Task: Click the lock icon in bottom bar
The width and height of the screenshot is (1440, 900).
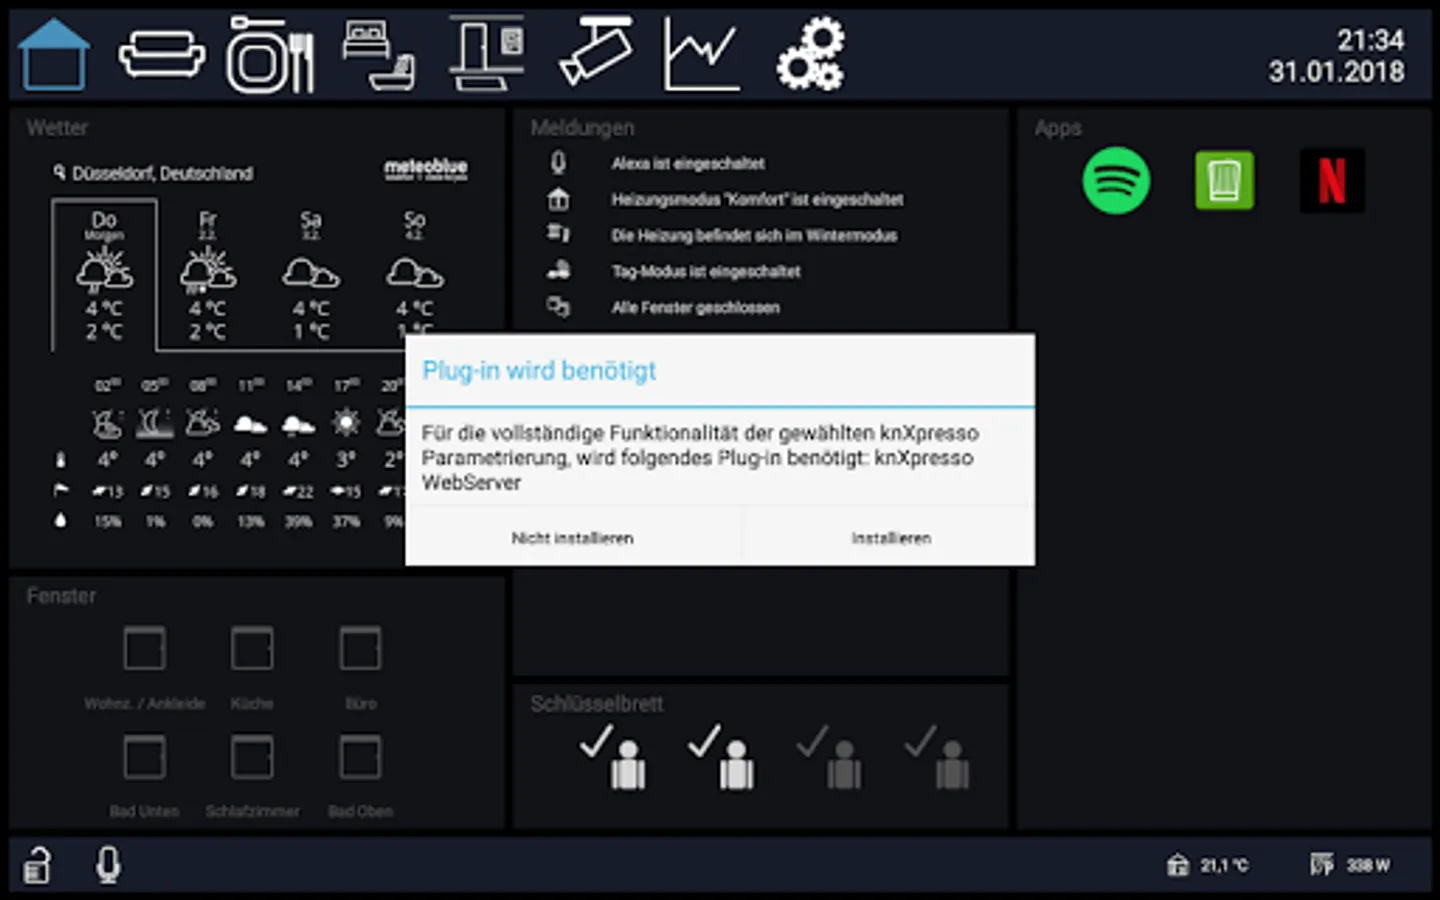Action: click(x=37, y=865)
